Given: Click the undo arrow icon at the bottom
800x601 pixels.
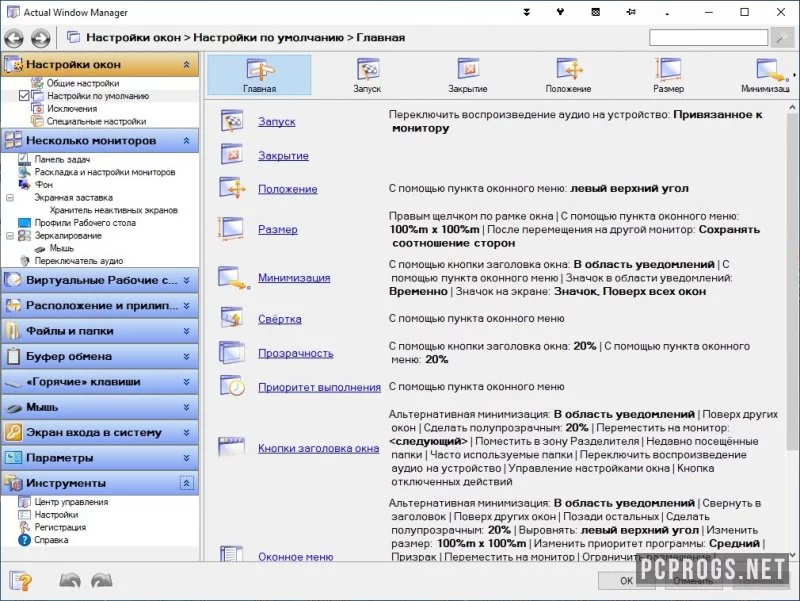Looking at the screenshot, I should 70,580.
